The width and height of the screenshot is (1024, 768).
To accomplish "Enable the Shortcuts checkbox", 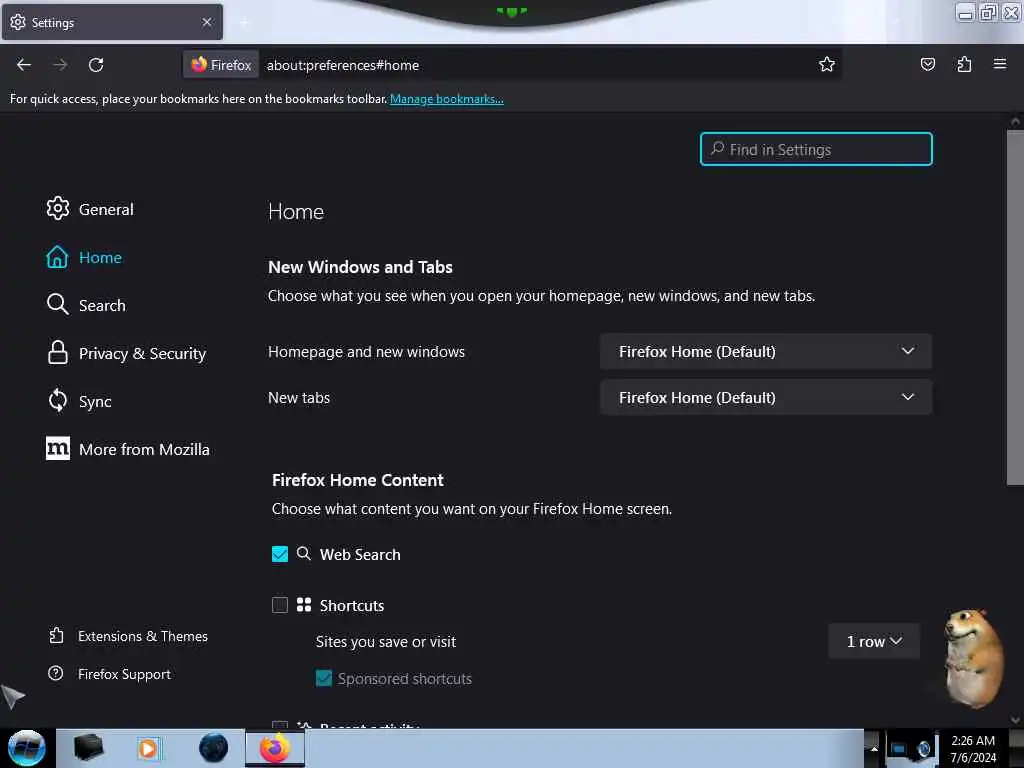I will [x=280, y=605].
